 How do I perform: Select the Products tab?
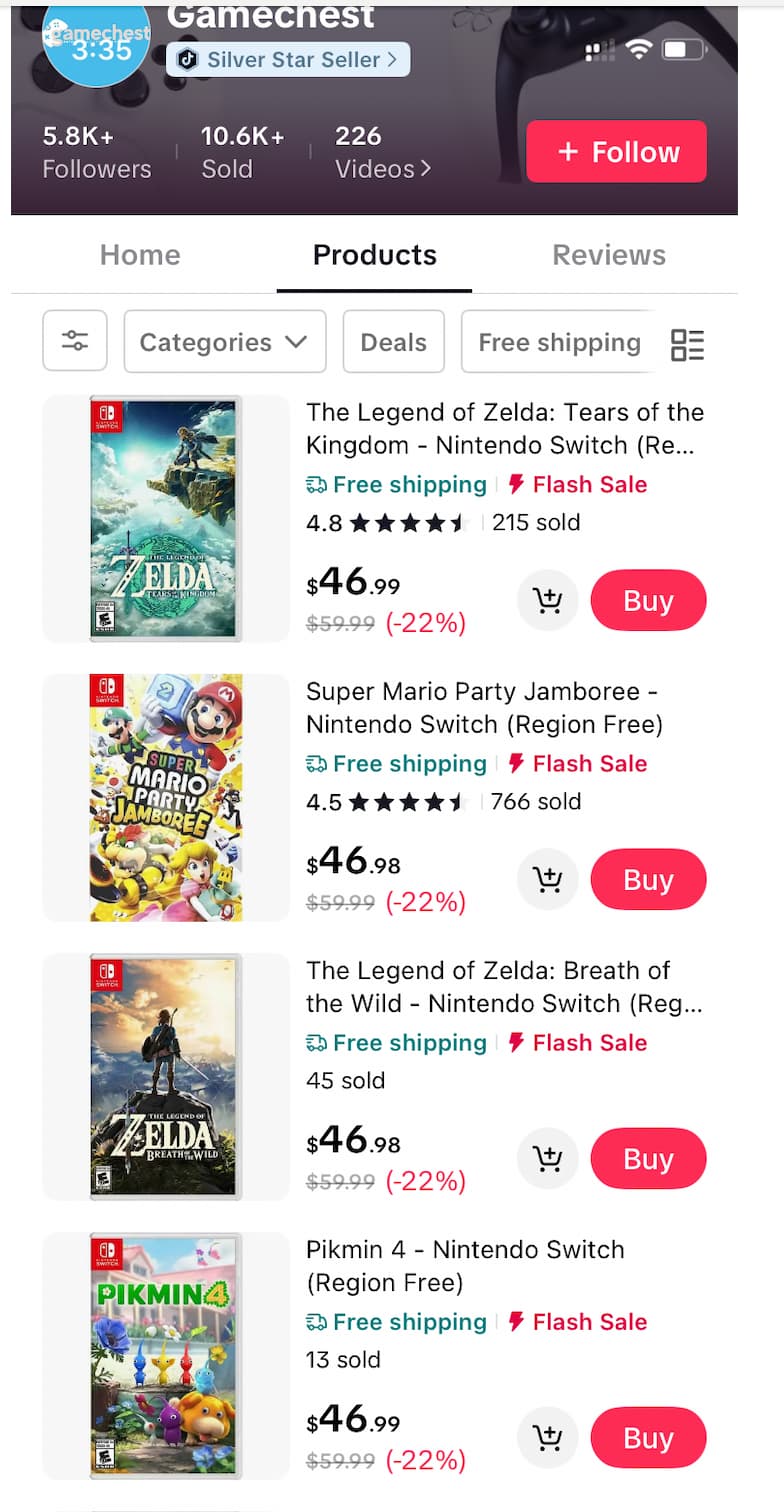point(374,255)
